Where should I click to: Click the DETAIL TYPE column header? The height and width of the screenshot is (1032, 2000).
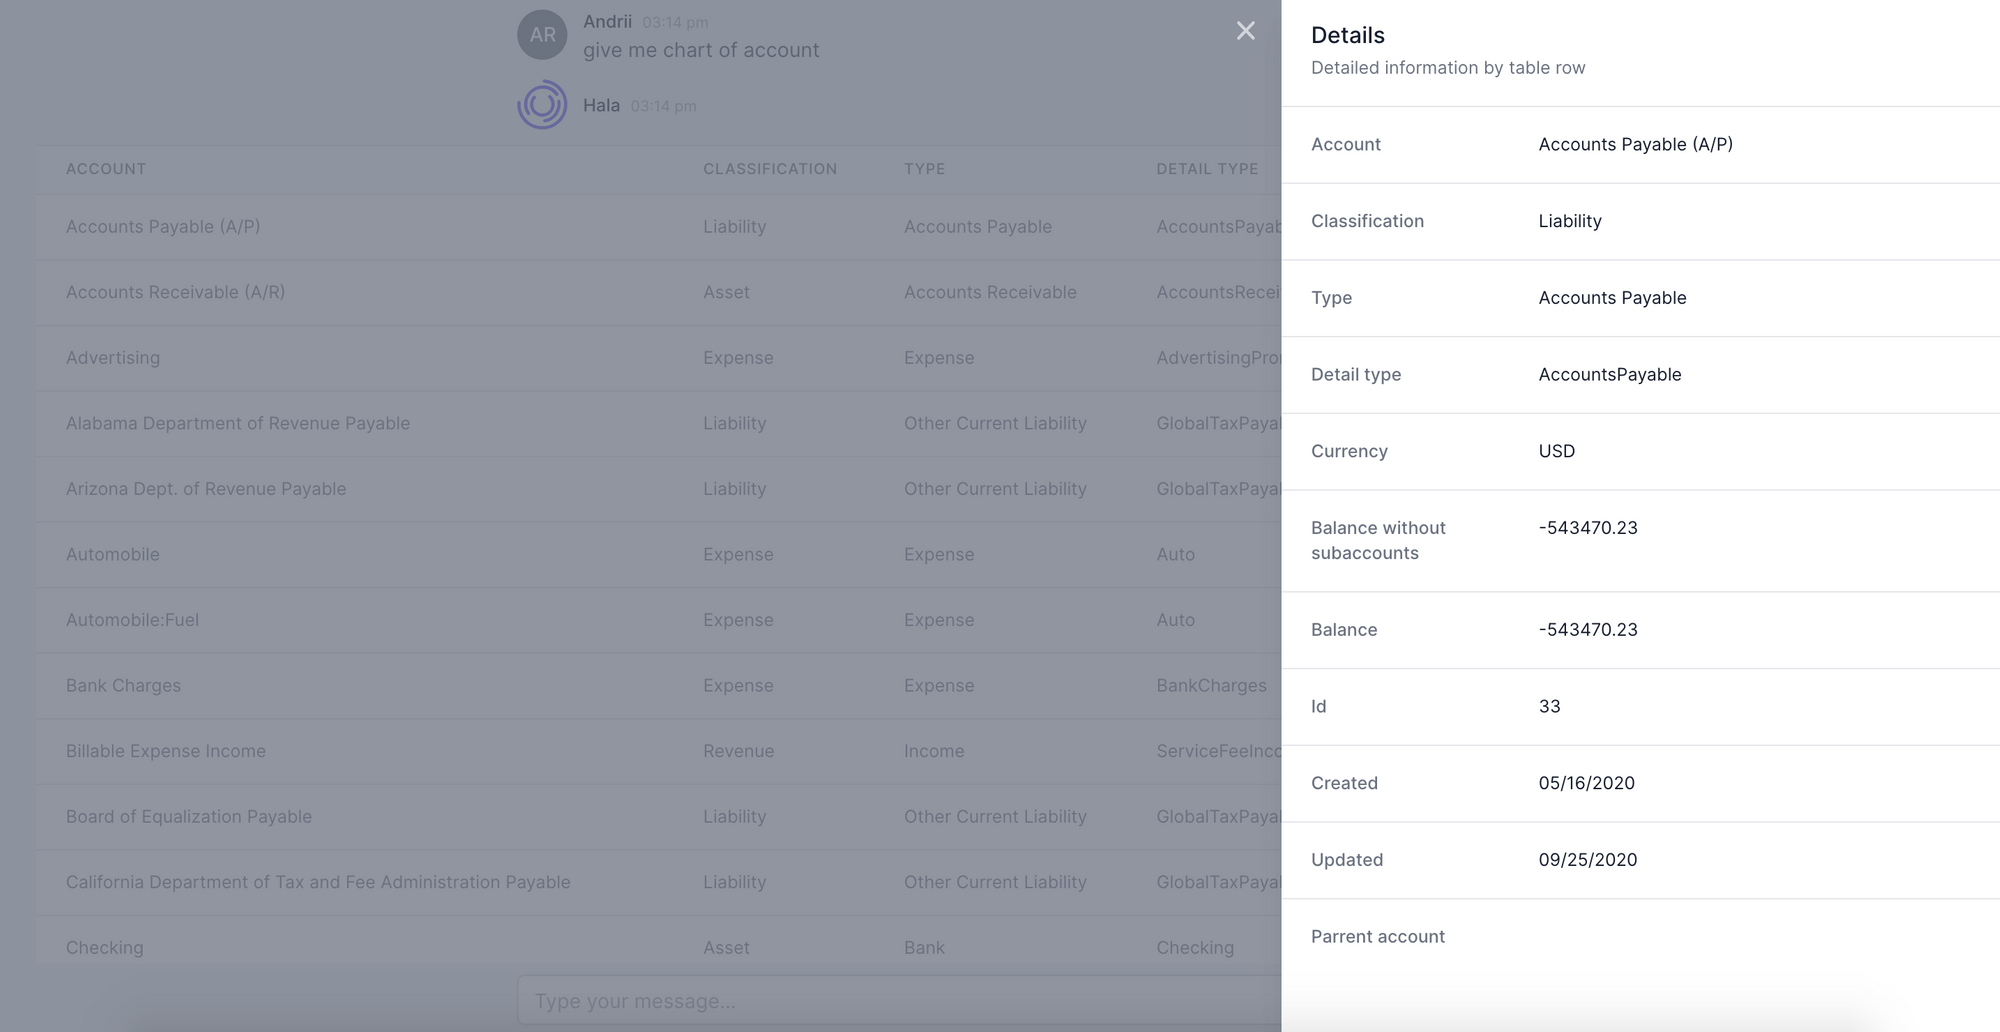1207,169
